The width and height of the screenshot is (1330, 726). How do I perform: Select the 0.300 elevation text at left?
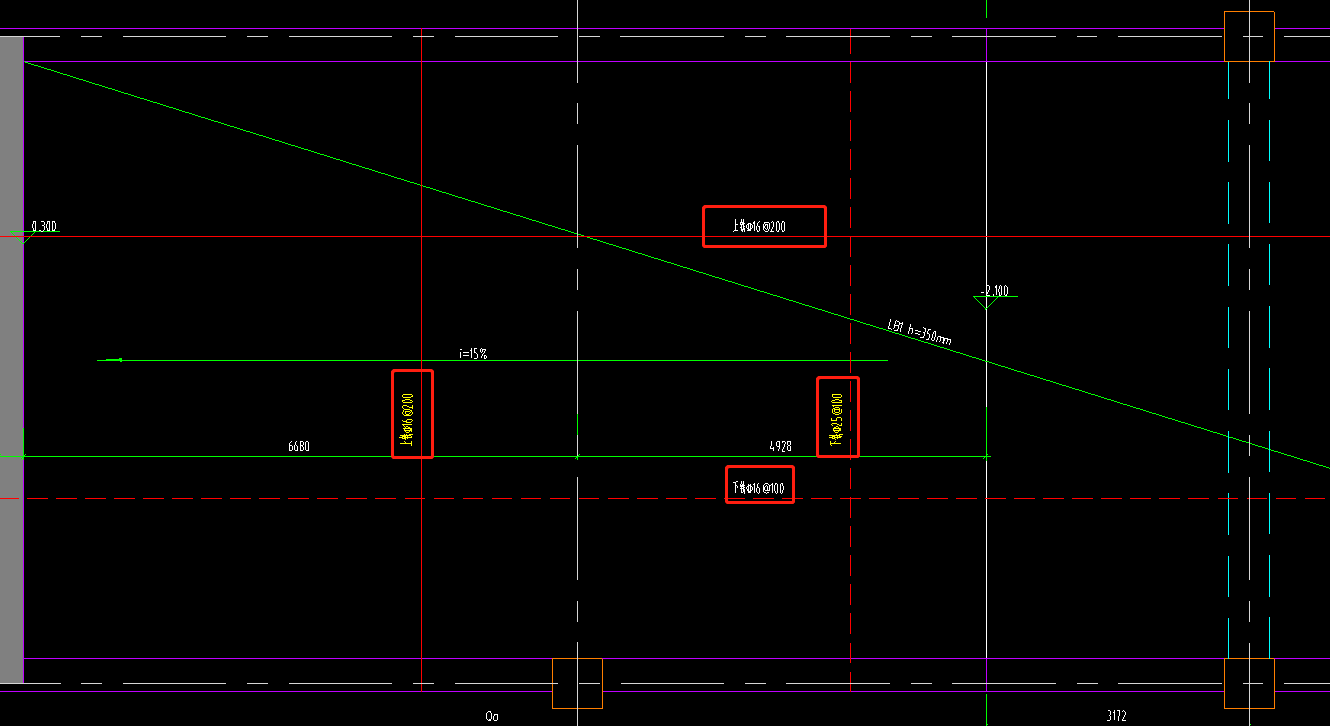coord(43,227)
